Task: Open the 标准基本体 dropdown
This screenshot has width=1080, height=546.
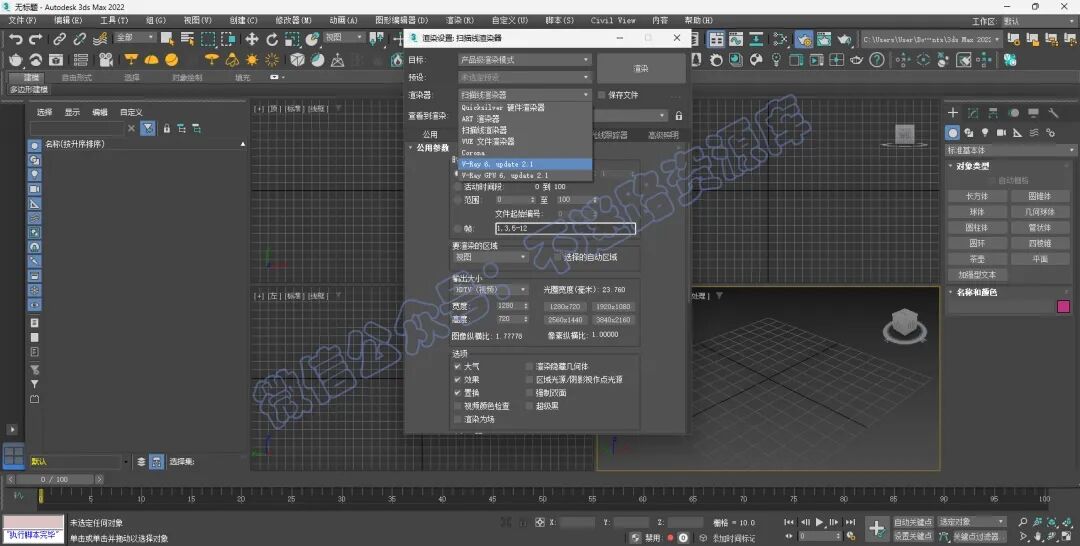Action: pyautogui.click(x=1011, y=150)
